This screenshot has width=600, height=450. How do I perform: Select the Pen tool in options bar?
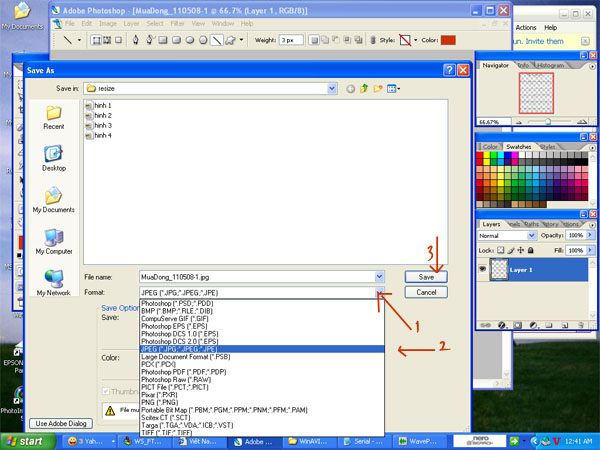click(135, 40)
